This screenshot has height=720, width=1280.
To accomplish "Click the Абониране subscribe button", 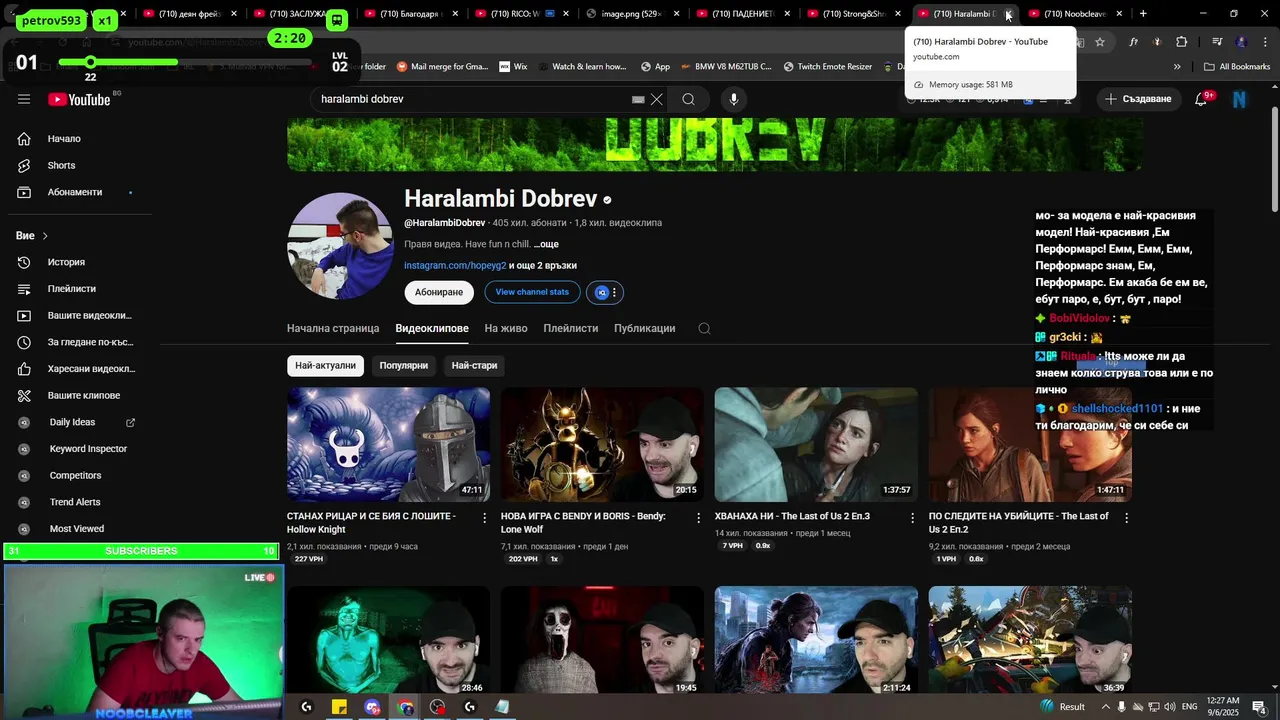I will click(439, 292).
